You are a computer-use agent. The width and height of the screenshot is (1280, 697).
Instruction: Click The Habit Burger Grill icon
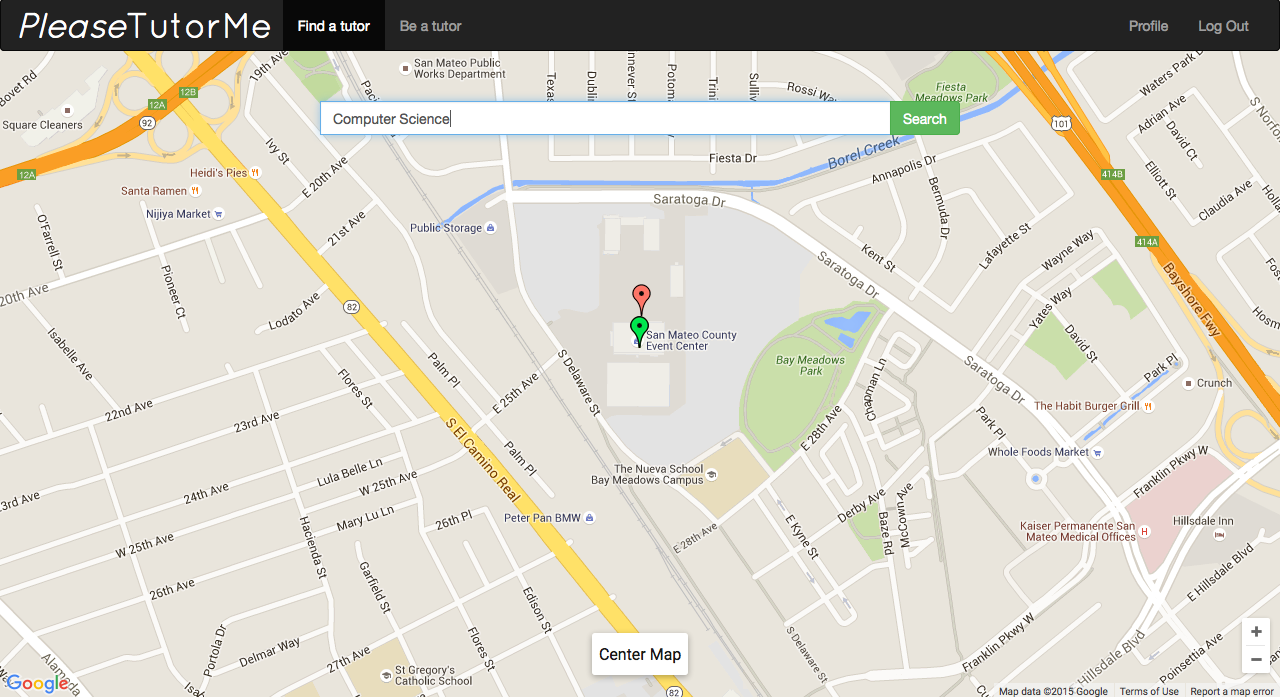(x=1149, y=406)
